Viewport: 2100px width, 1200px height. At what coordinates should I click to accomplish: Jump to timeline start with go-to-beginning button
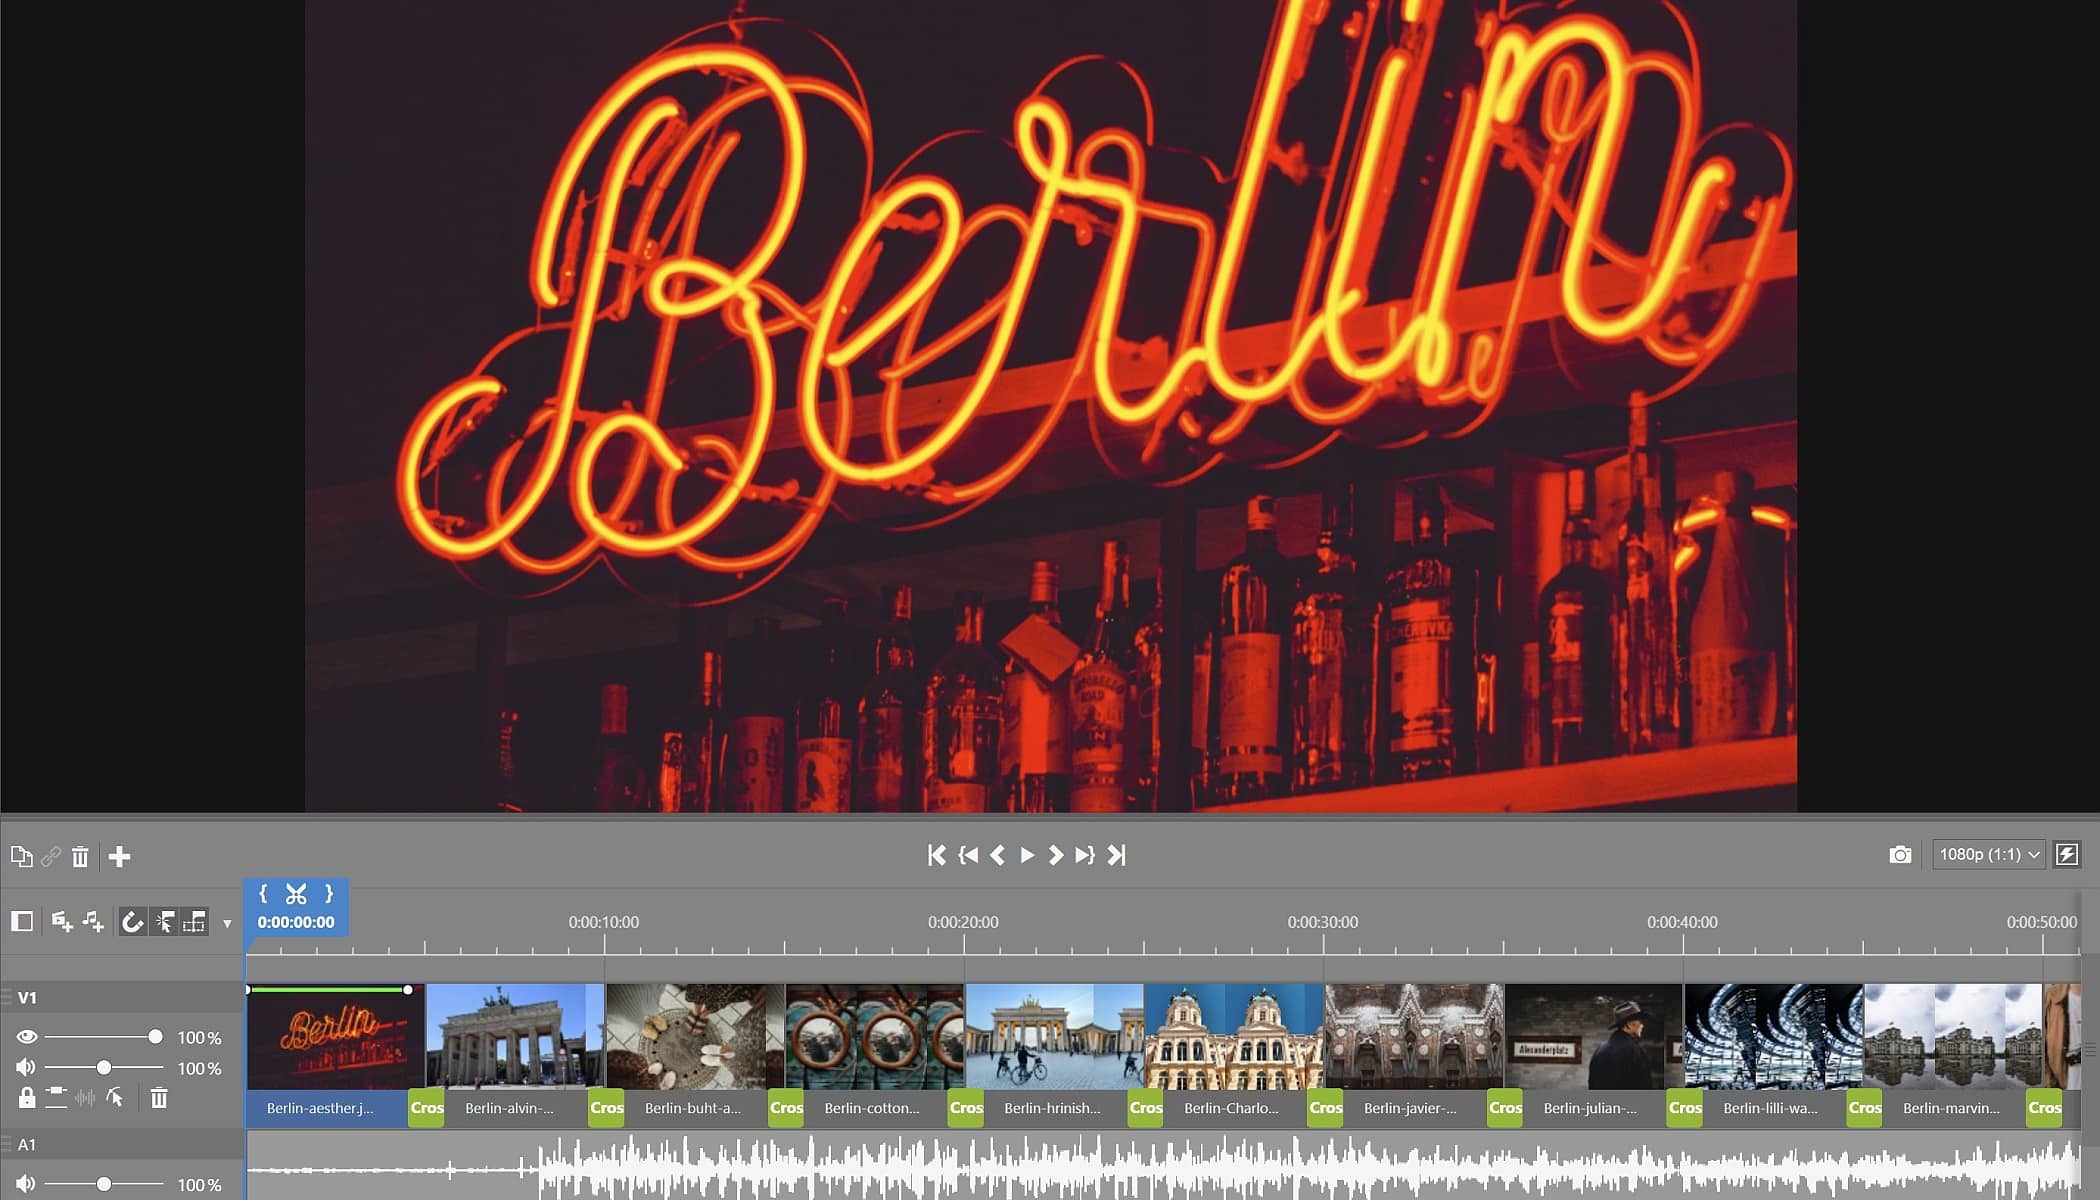point(935,855)
